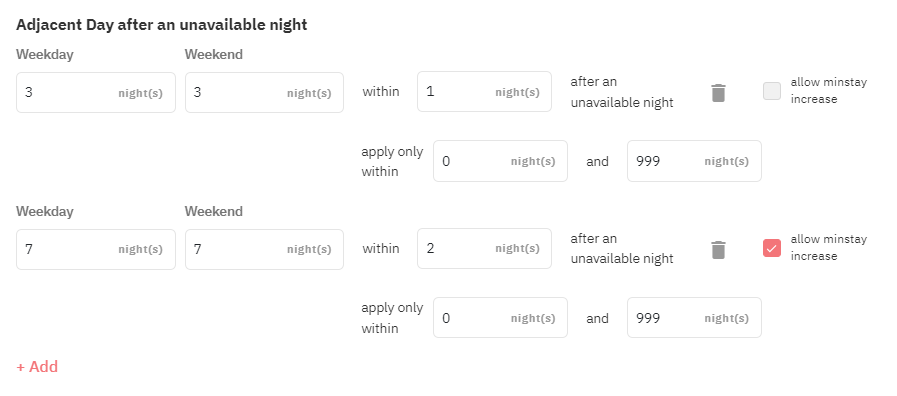Uncheck allow minstay increase on second rule

(x=772, y=248)
